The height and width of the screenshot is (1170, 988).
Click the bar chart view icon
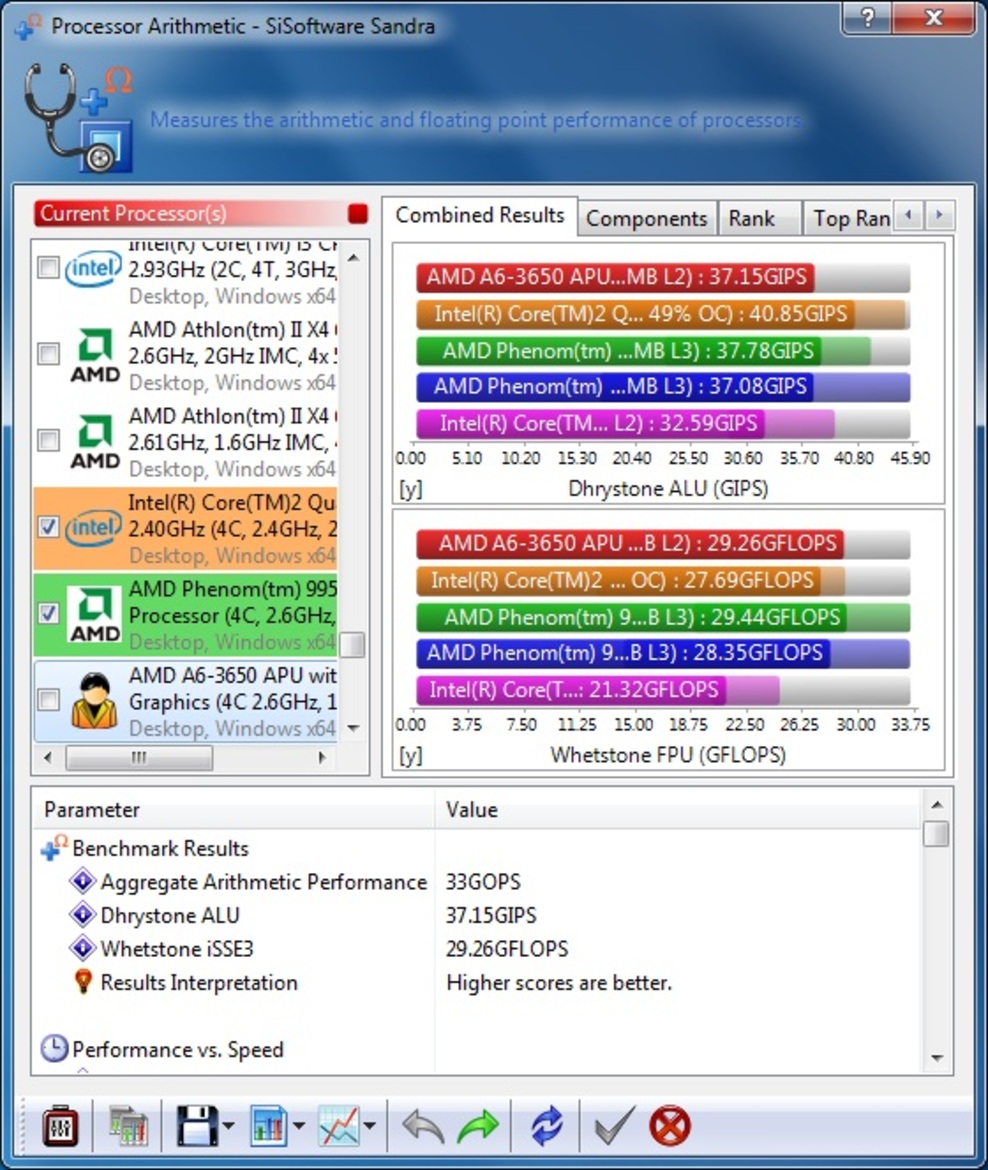[x=268, y=1126]
